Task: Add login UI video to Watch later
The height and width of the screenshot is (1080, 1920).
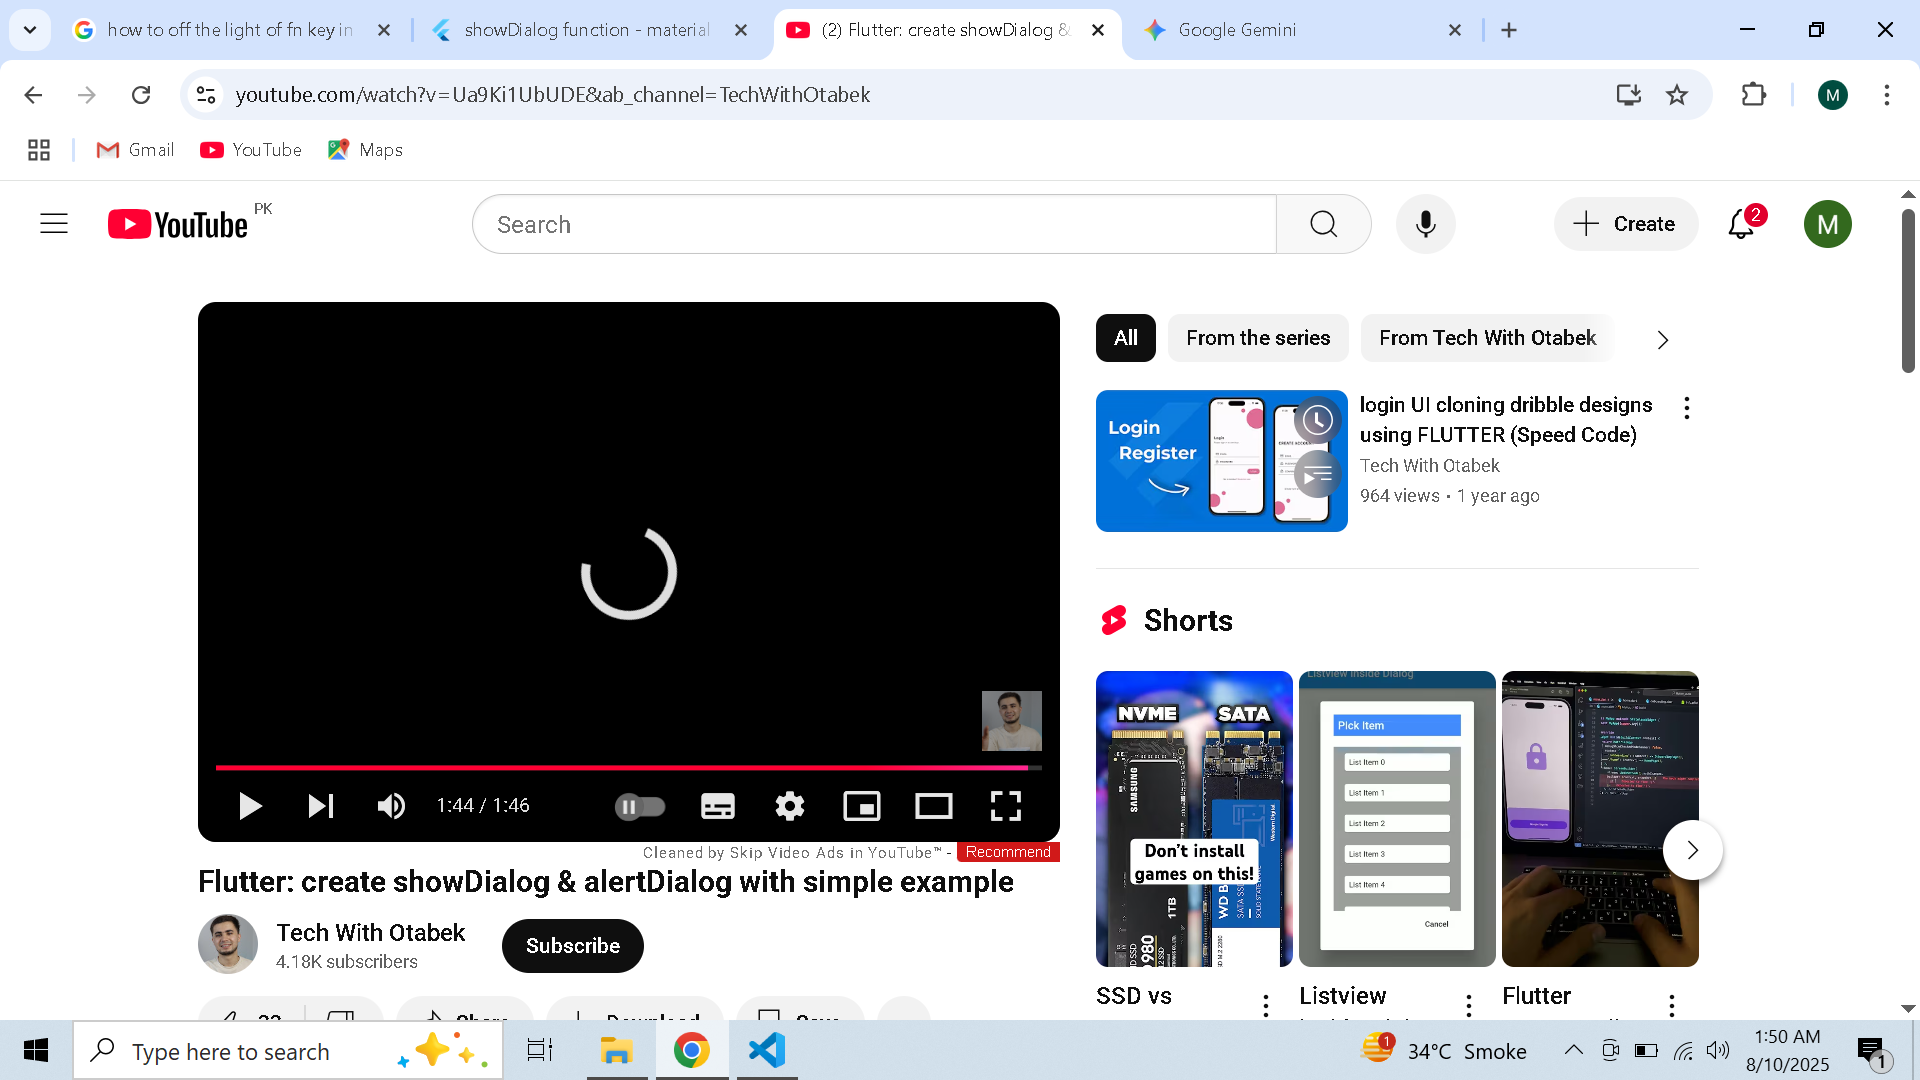Action: 1317,420
